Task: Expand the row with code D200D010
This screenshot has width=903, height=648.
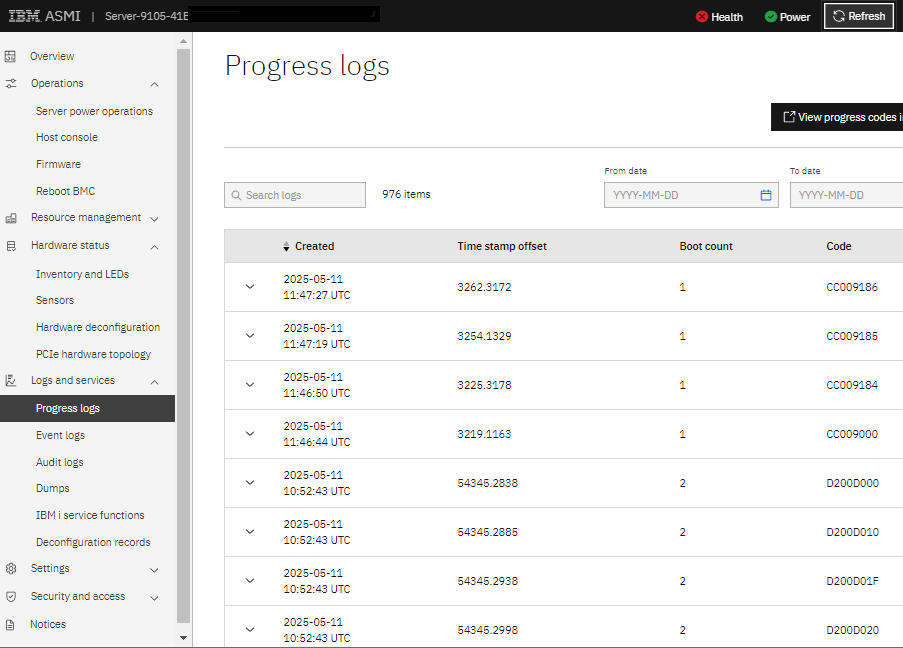Action: (x=250, y=532)
